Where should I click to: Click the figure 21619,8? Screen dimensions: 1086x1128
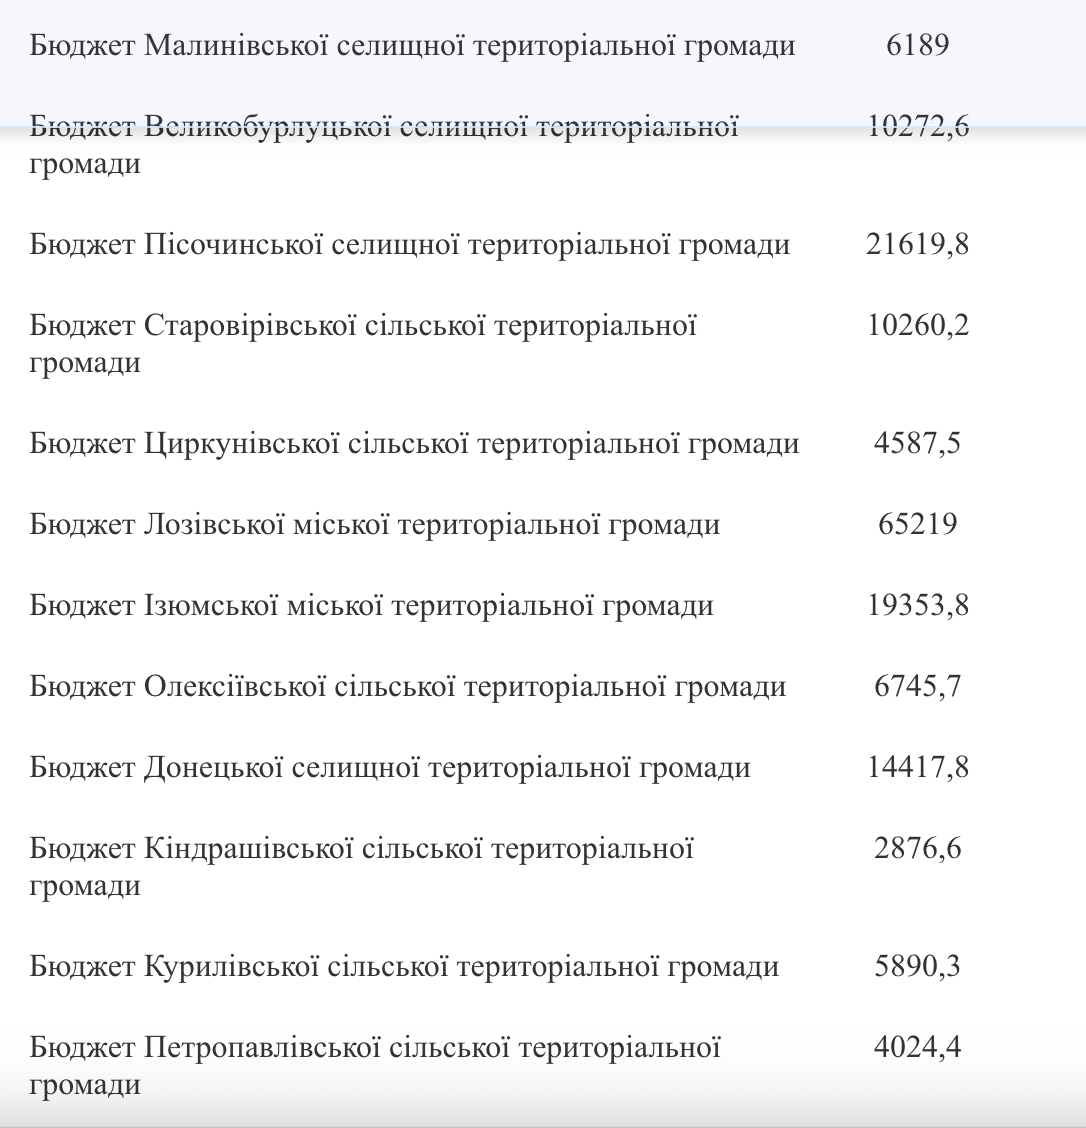[917, 245]
